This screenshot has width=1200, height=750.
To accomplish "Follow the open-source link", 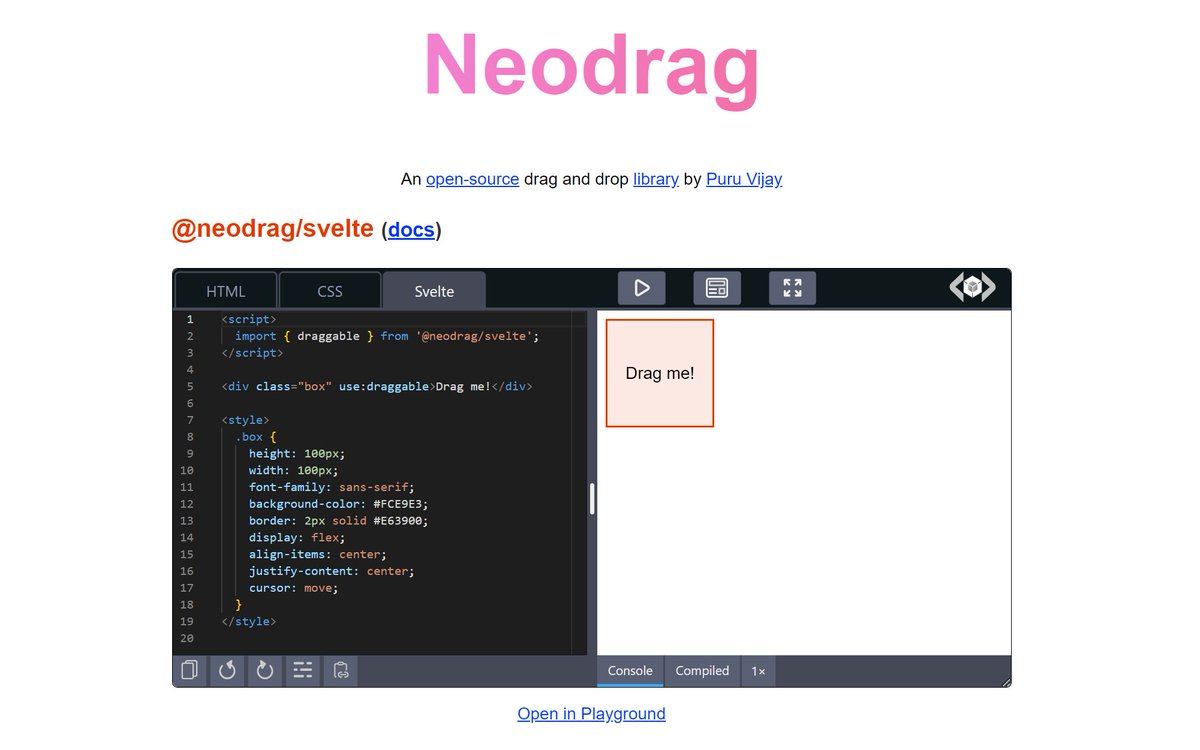I will coord(472,179).
